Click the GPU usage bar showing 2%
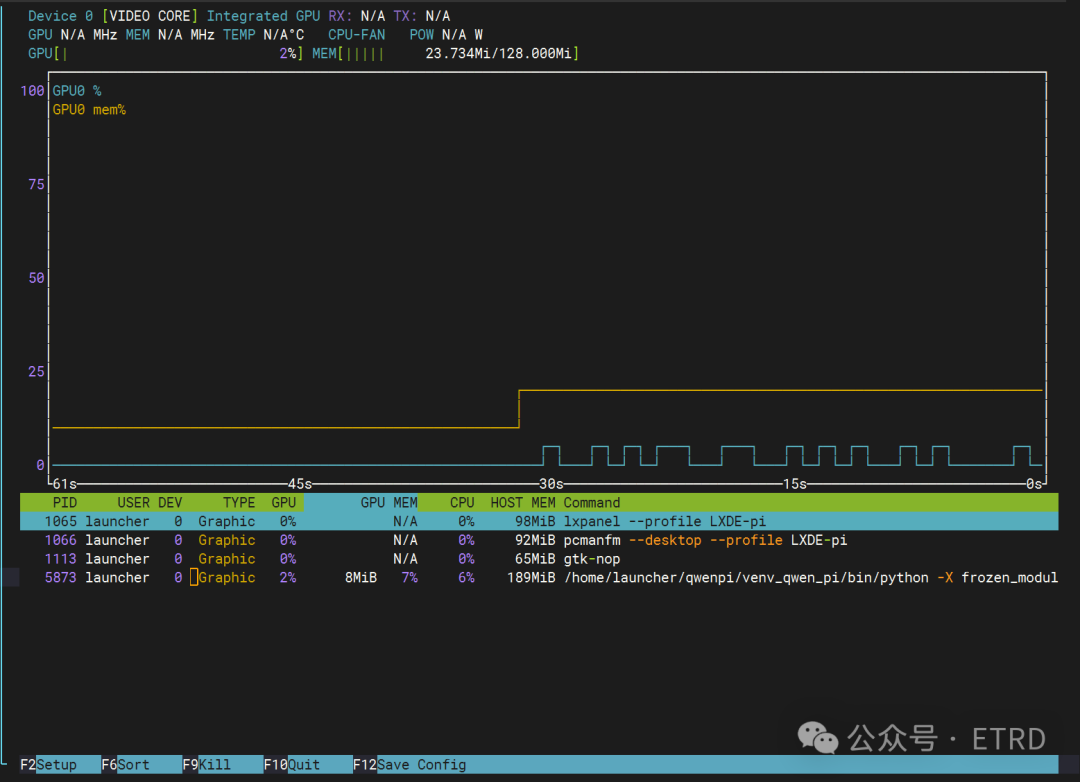 point(165,53)
